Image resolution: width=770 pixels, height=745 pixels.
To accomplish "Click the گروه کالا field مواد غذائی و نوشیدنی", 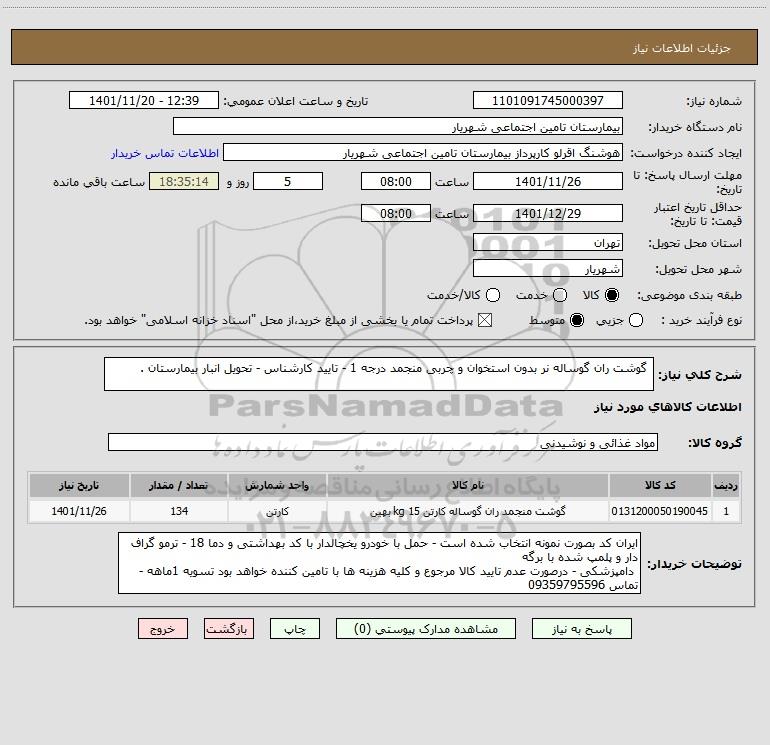I will (383, 442).
